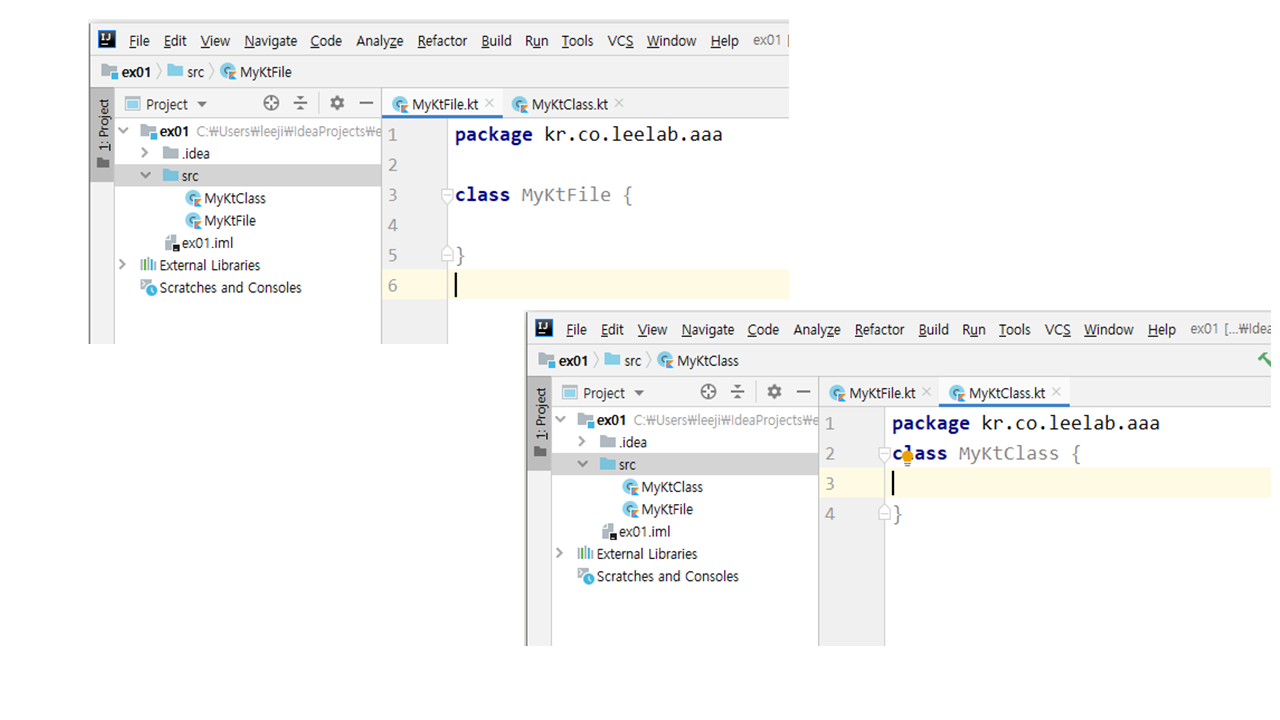Expand External Libraries in the MyKtClass window
1280x720 pixels.
point(560,553)
